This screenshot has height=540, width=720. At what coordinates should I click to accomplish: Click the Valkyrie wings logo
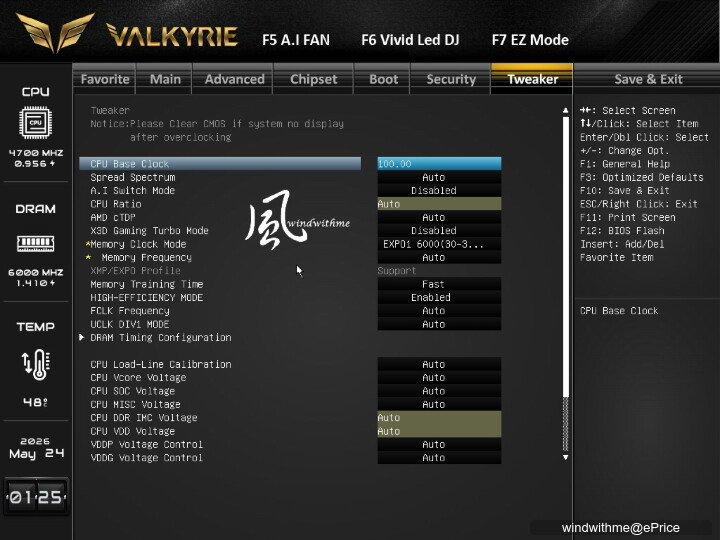55,32
